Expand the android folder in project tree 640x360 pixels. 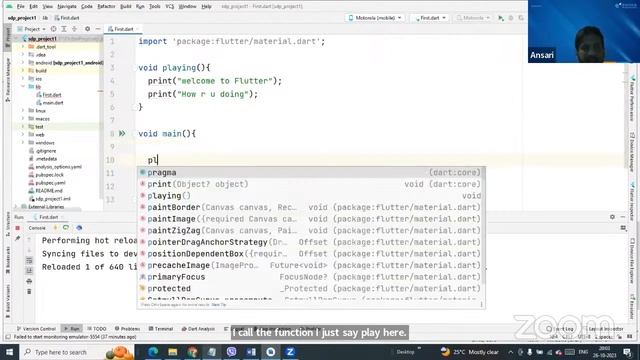click(23, 62)
